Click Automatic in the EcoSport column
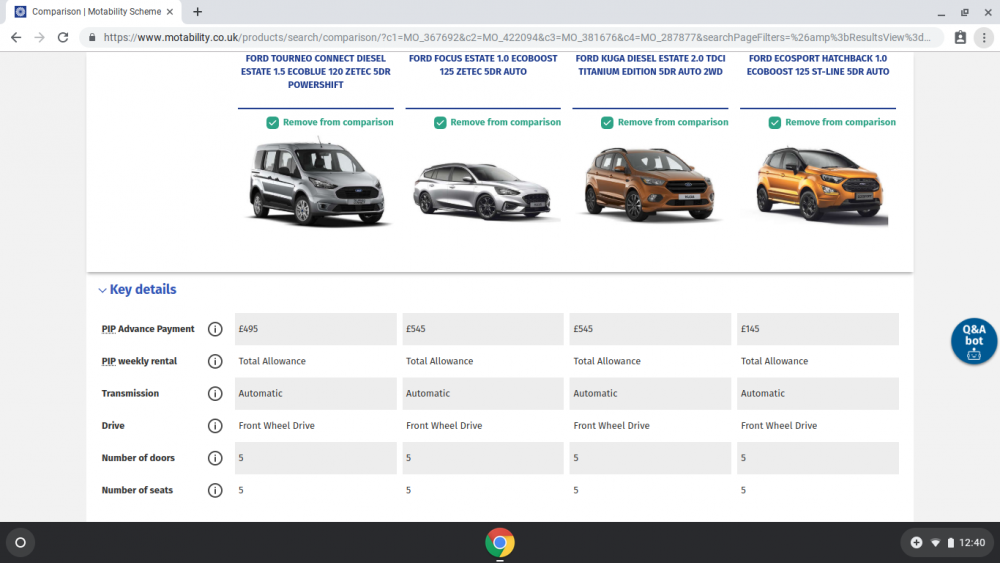This screenshot has height=563, width=1000. (x=763, y=393)
